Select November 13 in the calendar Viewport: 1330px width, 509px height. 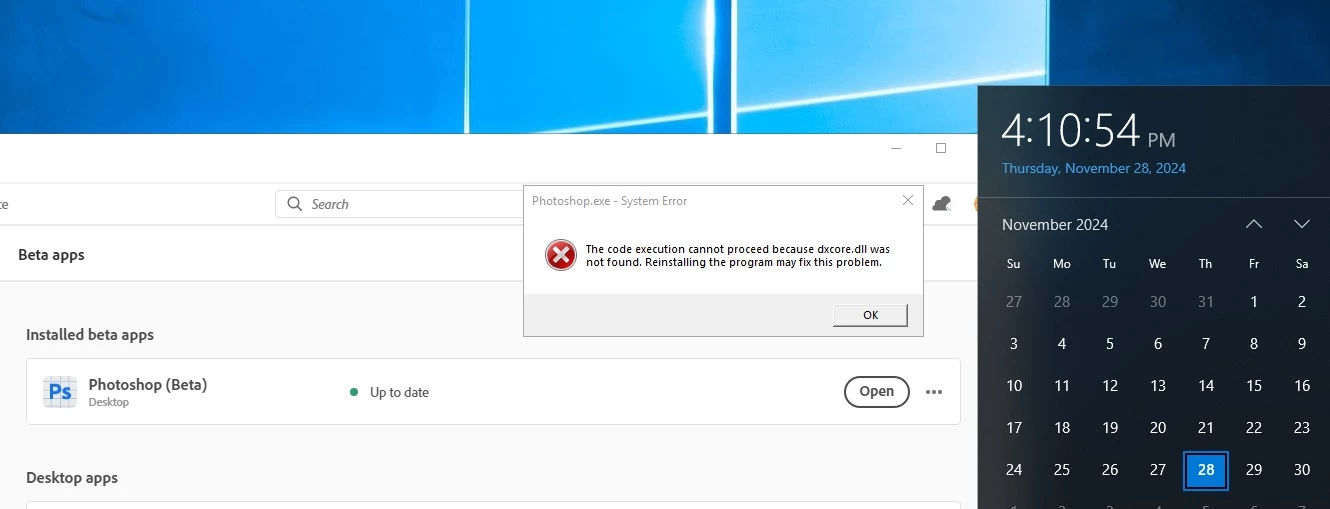point(1158,386)
